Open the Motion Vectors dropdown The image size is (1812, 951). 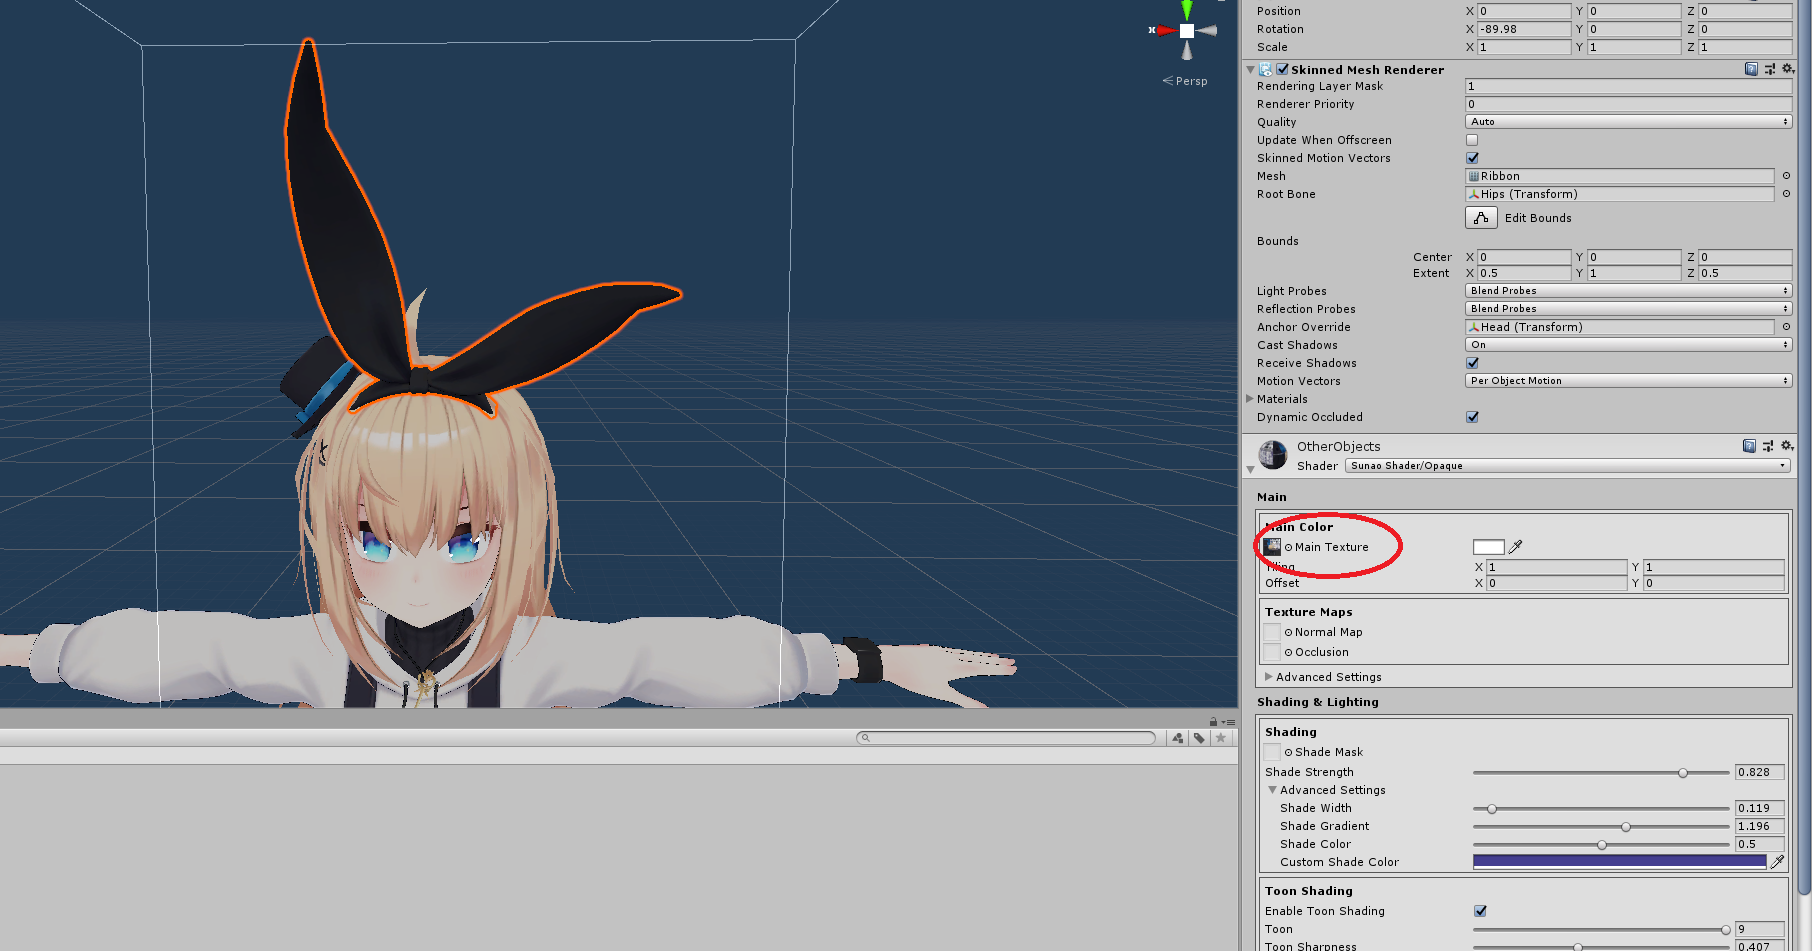pyautogui.click(x=1628, y=381)
